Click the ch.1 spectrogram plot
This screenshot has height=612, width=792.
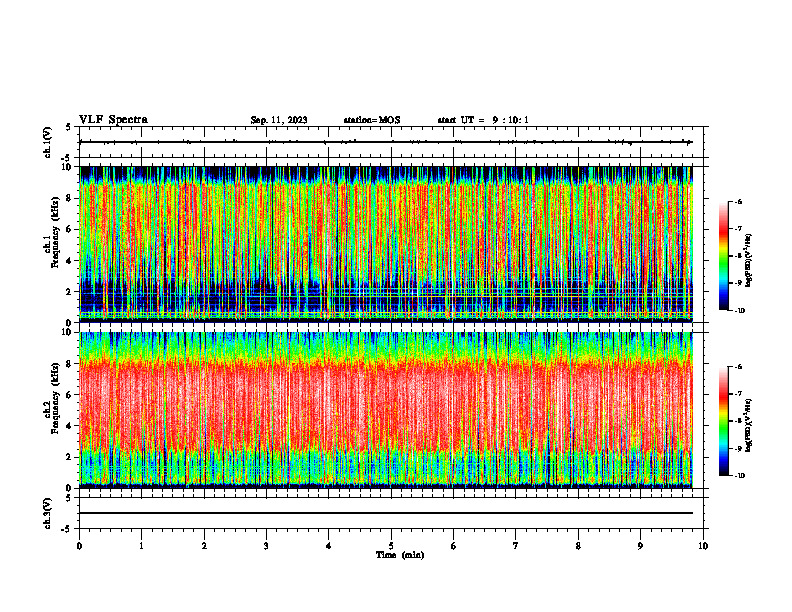coord(386,244)
